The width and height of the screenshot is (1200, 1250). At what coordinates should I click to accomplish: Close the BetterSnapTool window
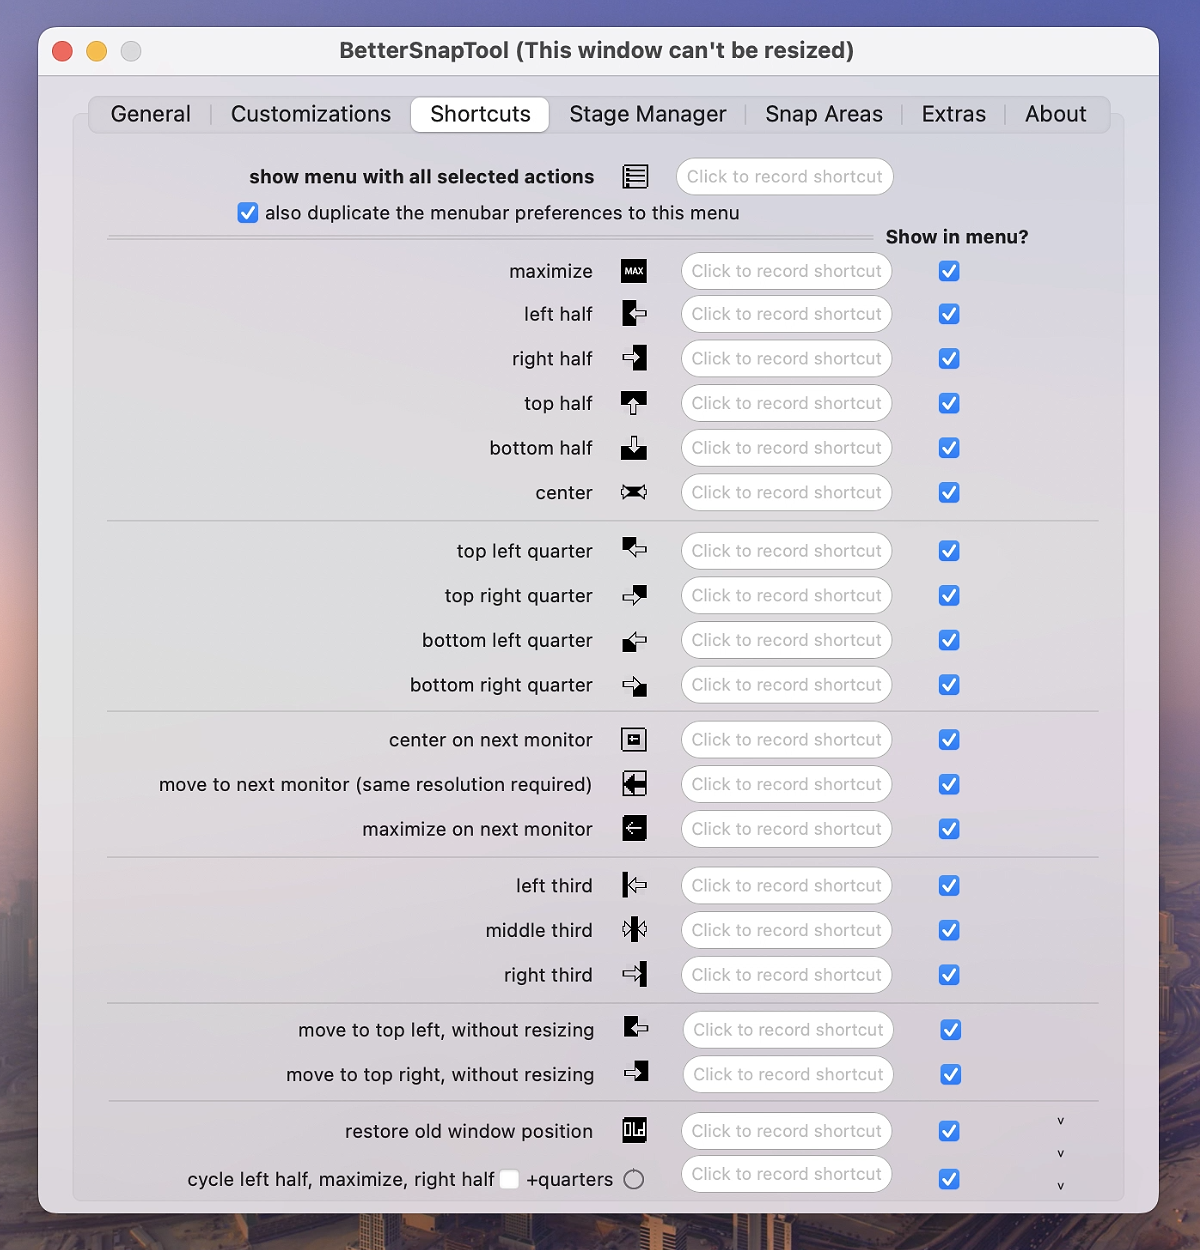click(x=63, y=51)
